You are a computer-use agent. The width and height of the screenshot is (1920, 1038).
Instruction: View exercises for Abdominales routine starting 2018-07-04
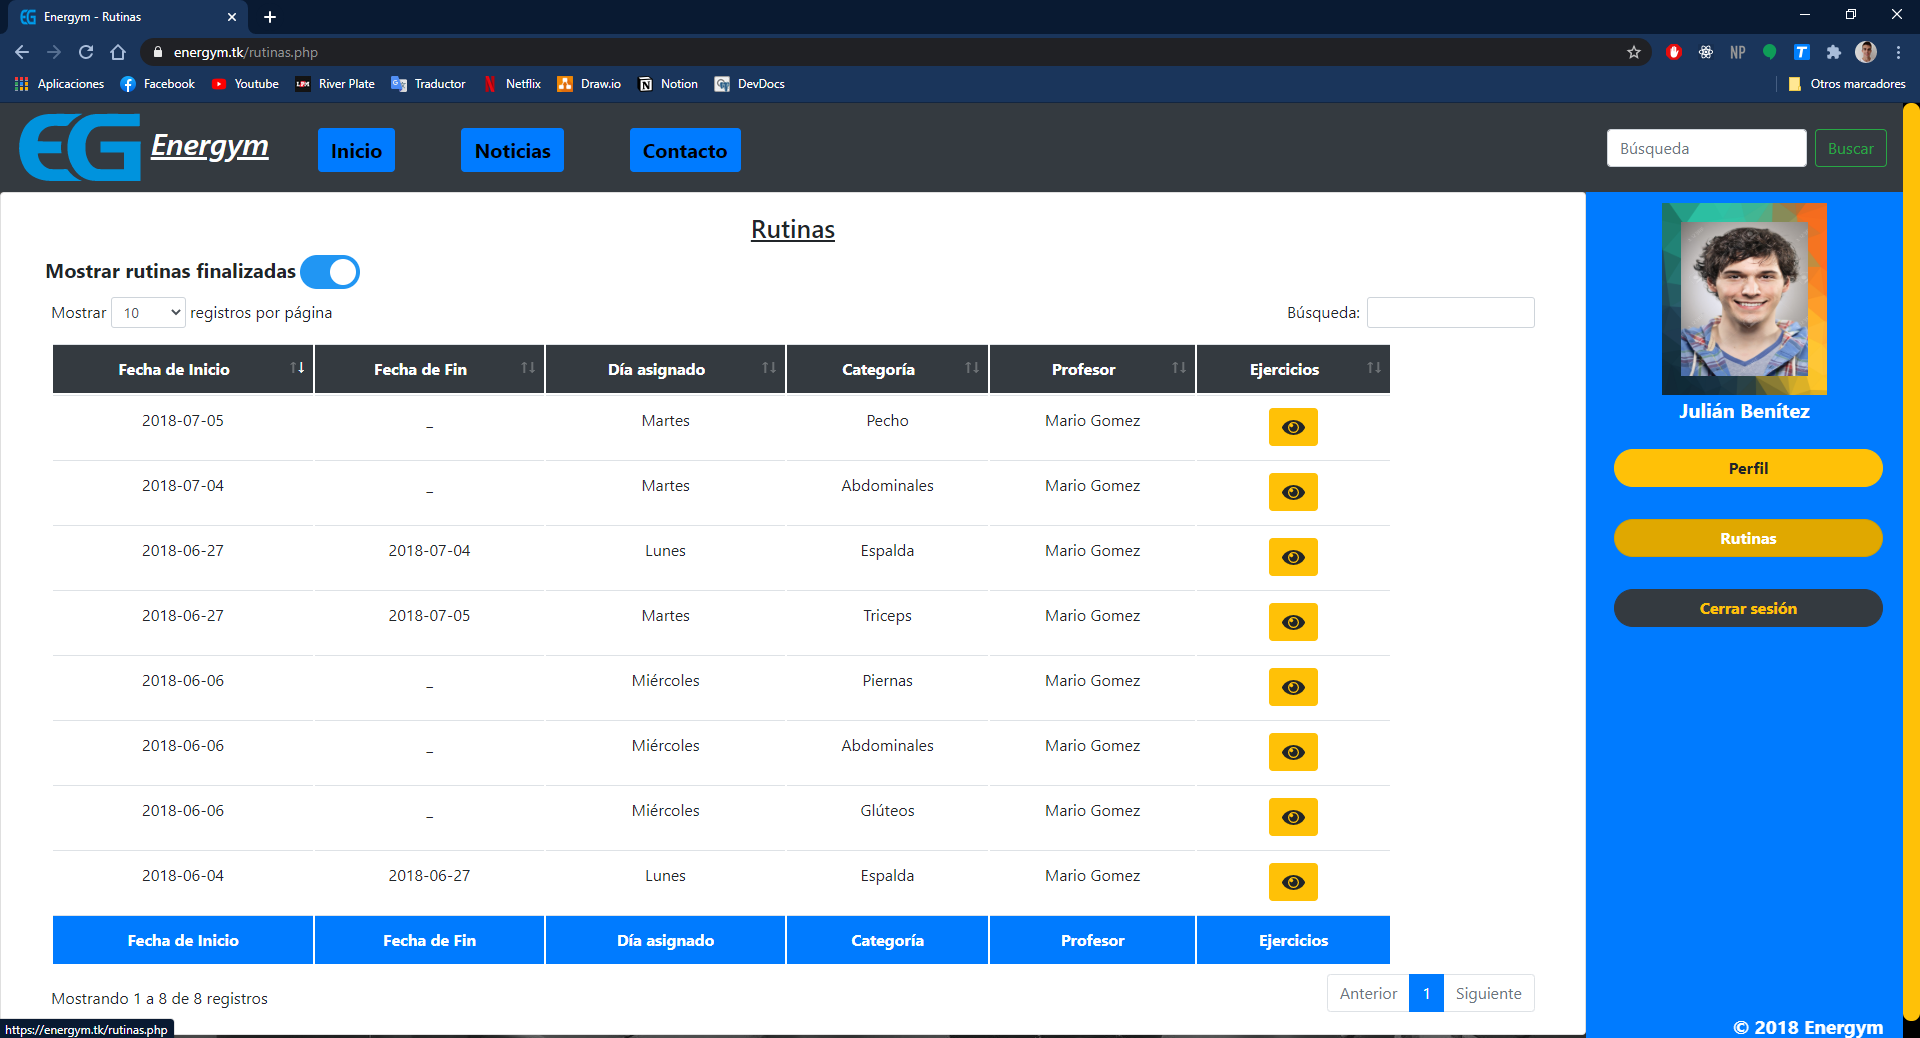pyautogui.click(x=1293, y=492)
